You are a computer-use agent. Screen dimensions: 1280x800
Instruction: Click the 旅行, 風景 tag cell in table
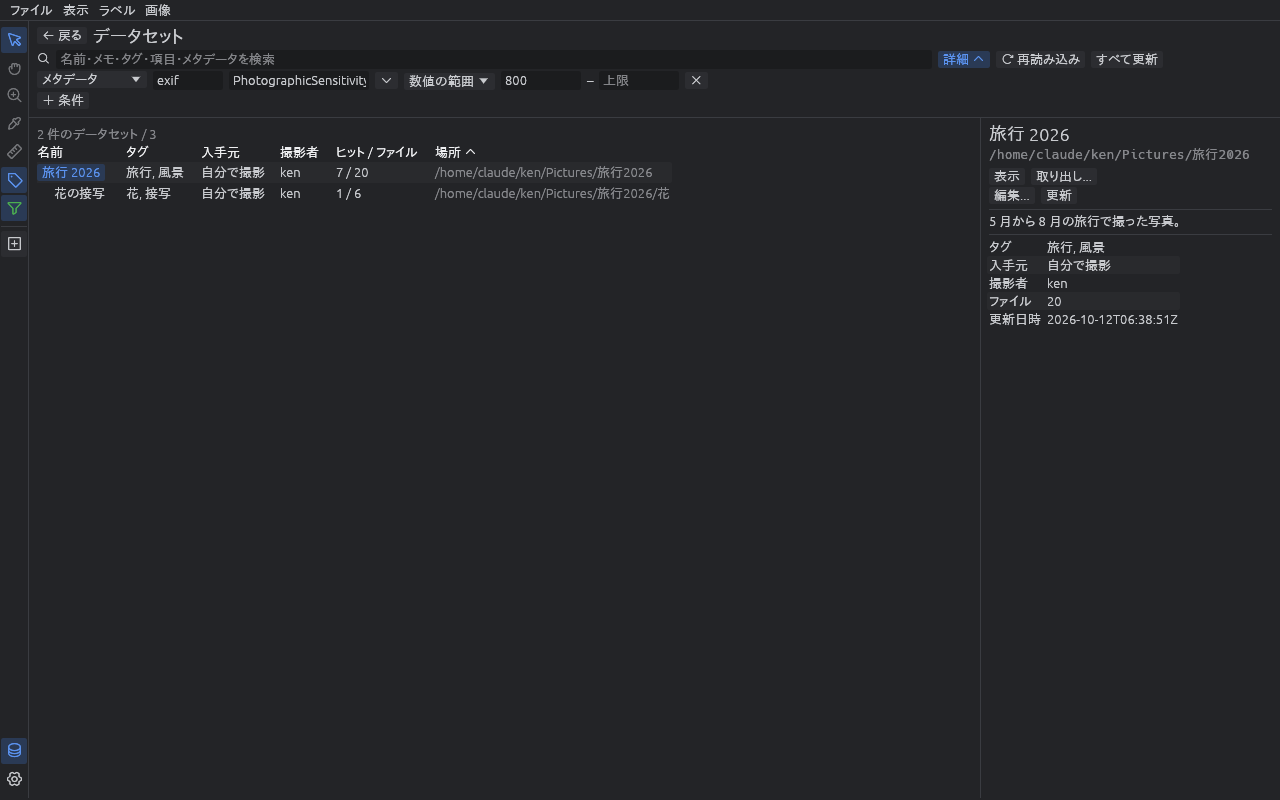click(155, 173)
